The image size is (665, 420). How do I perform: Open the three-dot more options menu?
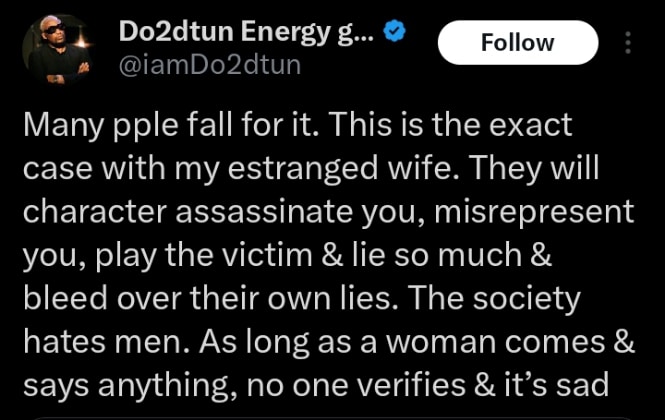tap(628, 43)
